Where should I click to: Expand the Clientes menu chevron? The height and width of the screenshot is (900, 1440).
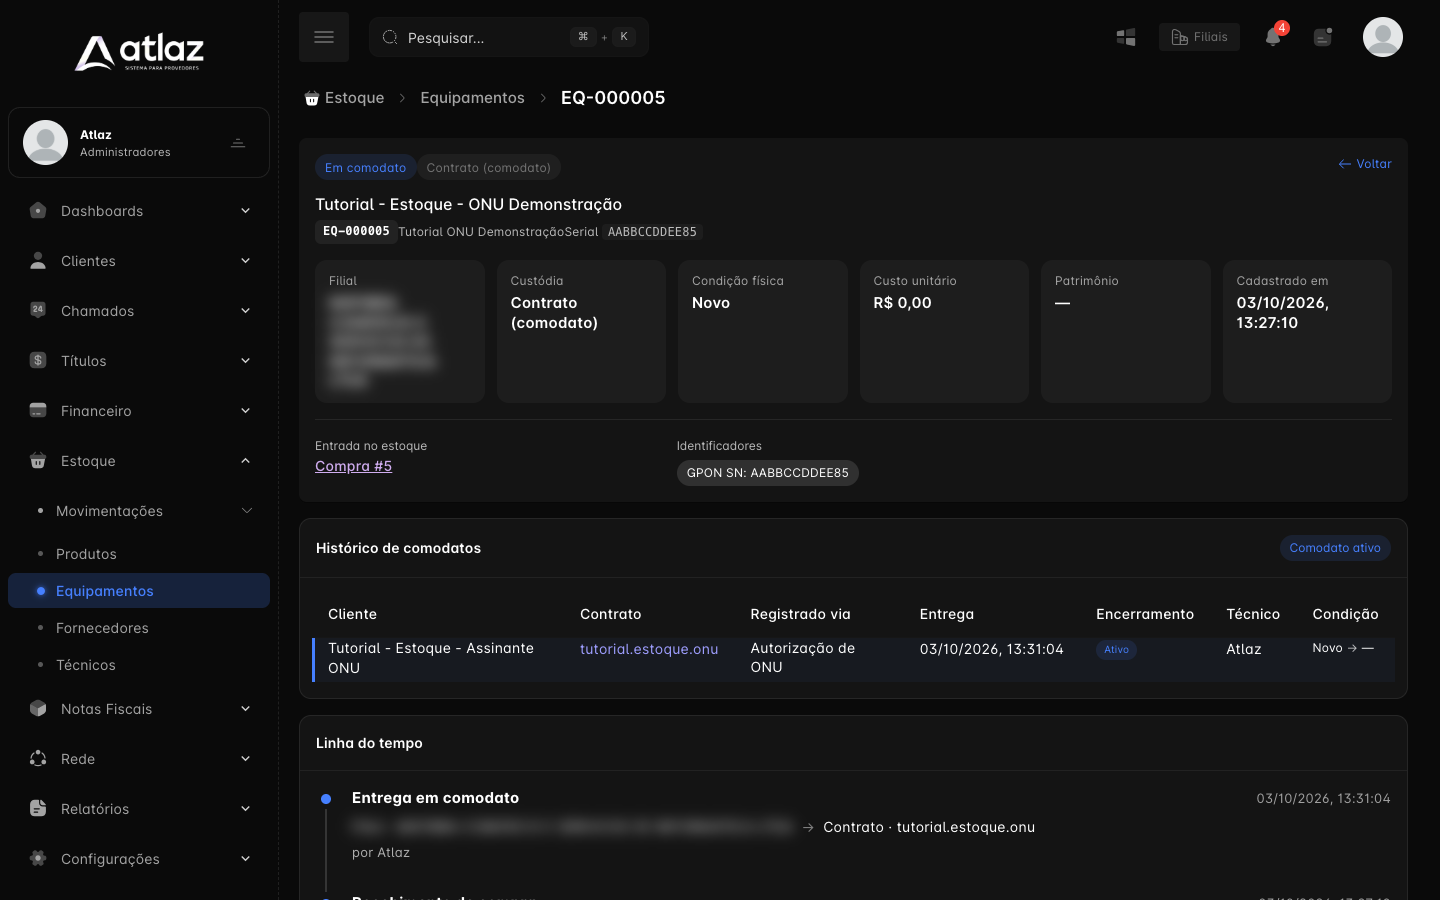245,261
